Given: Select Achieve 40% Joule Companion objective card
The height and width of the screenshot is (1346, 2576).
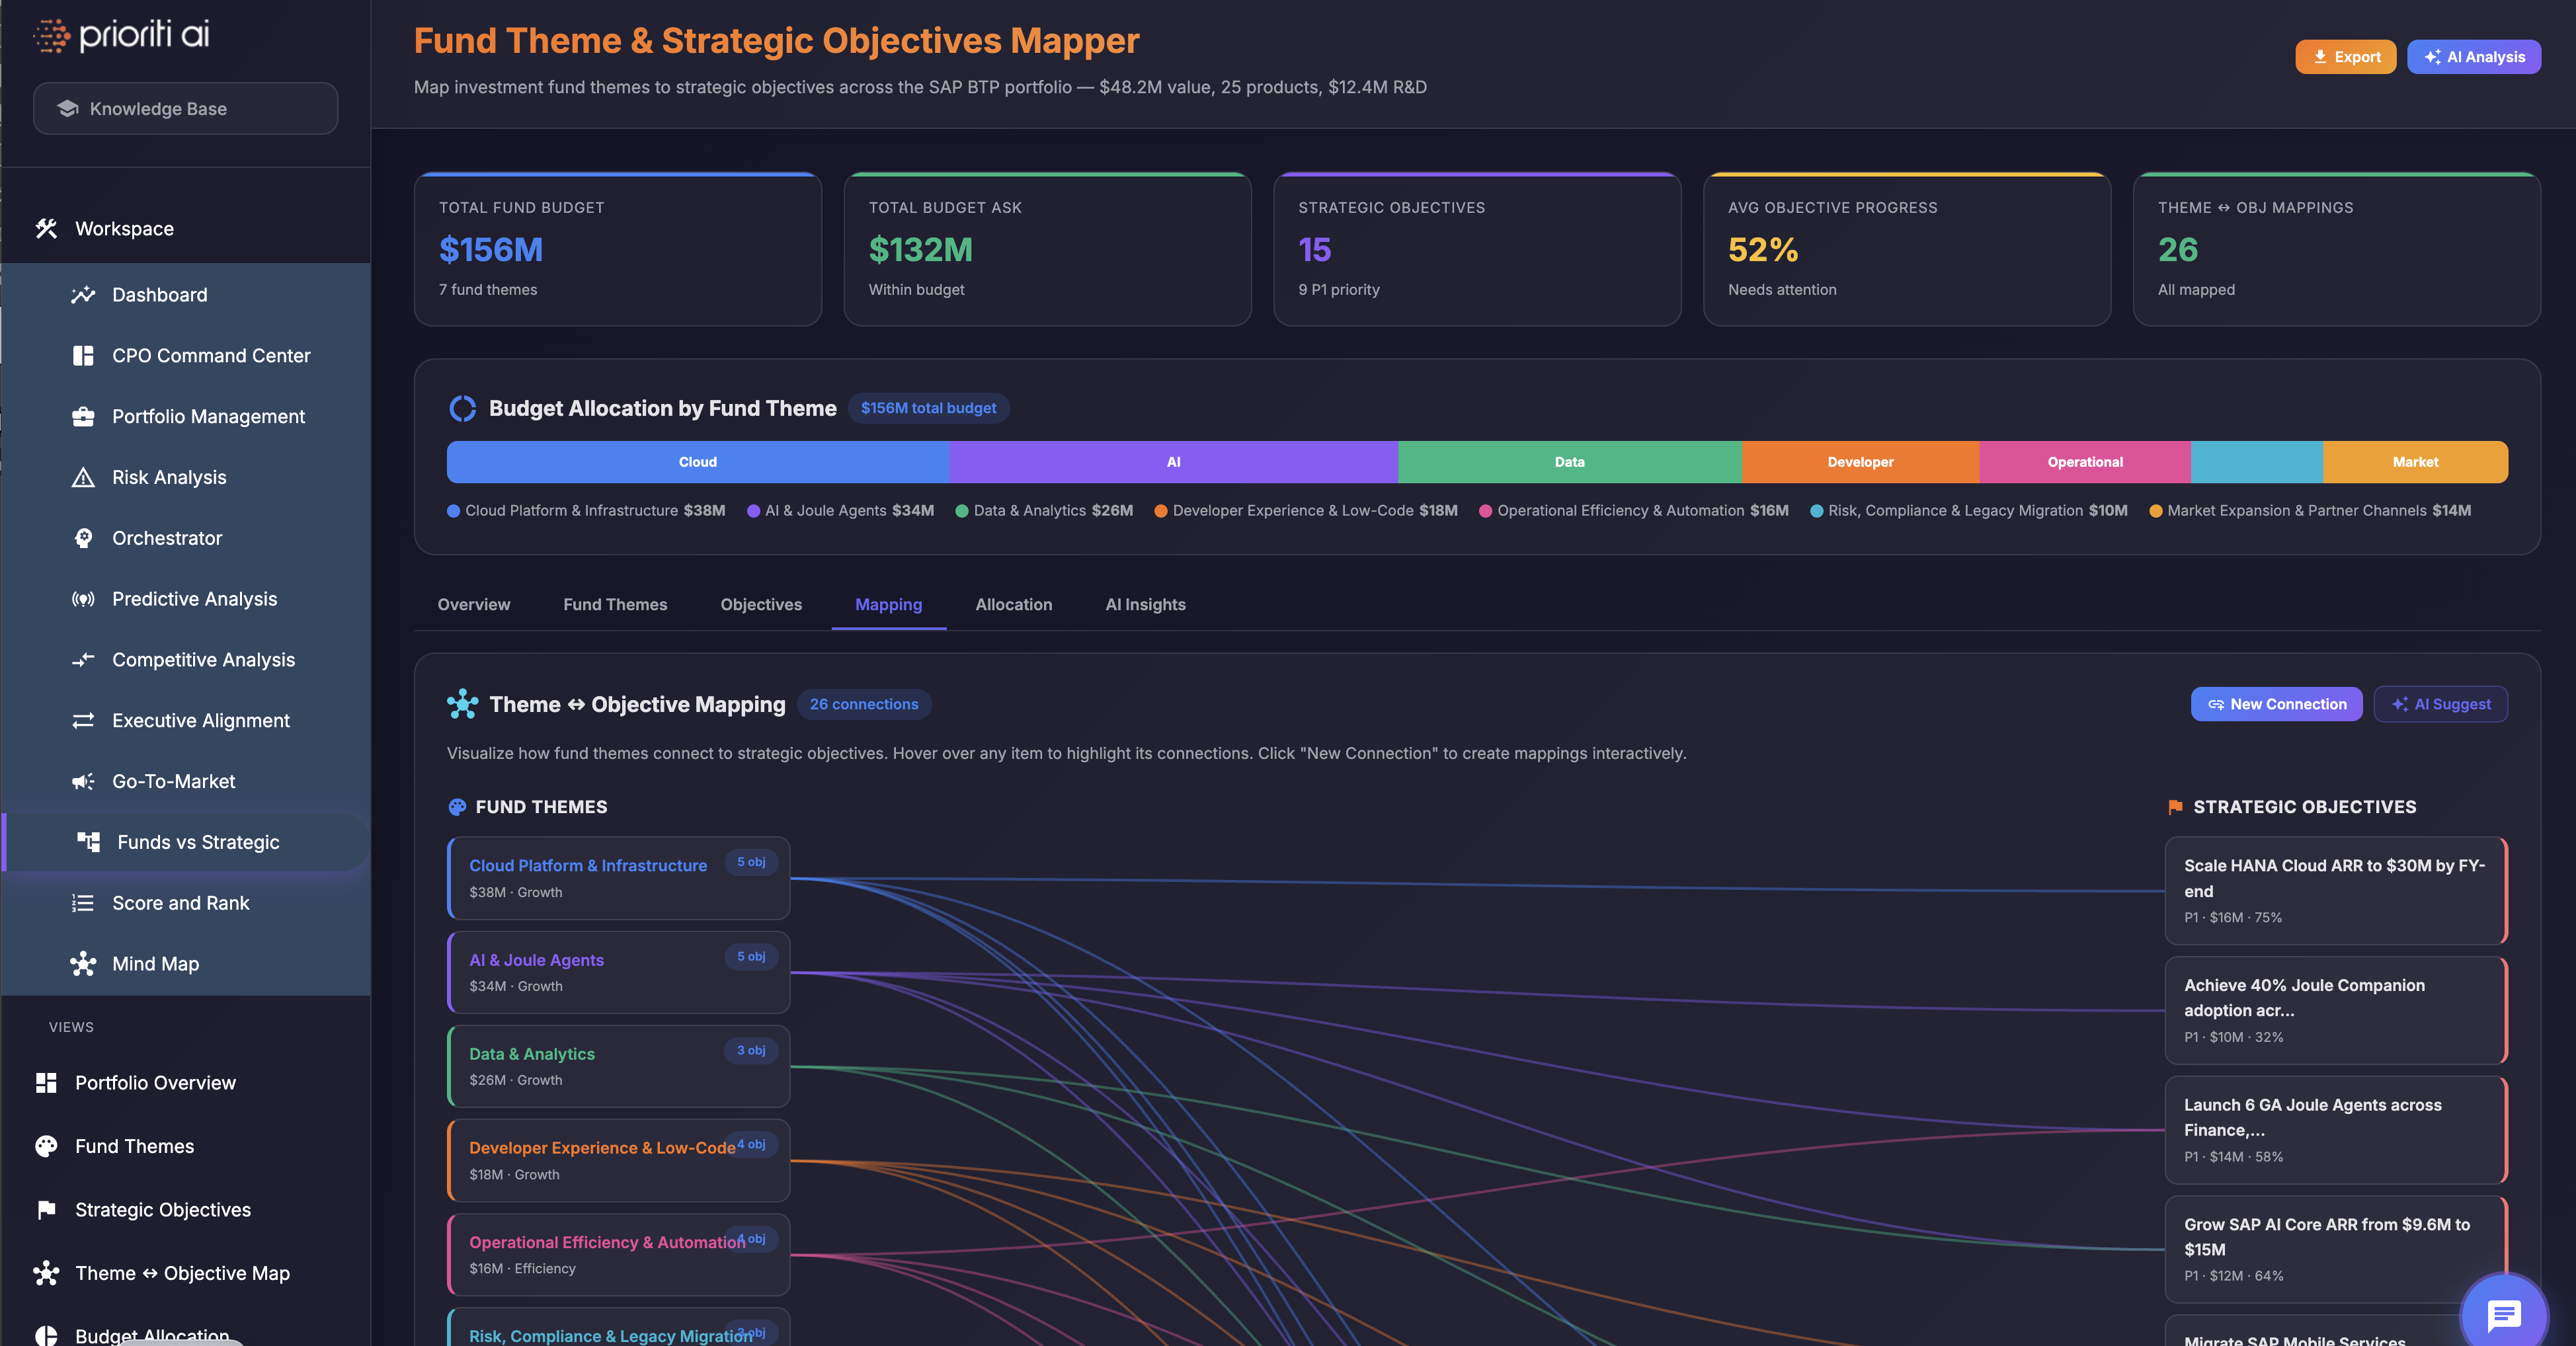Looking at the screenshot, I should pos(2336,1010).
